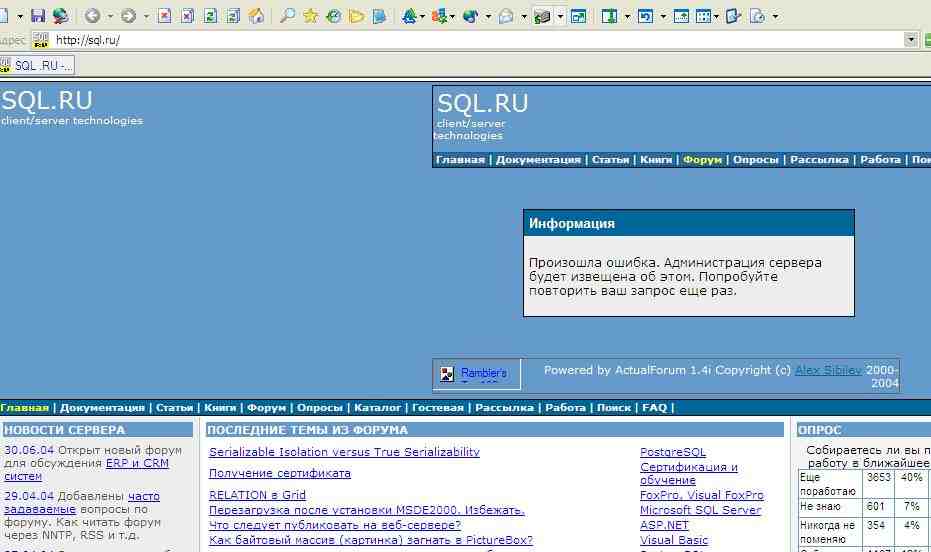
Task: Open Favorites with the star icon
Action: tap(311, 16)
